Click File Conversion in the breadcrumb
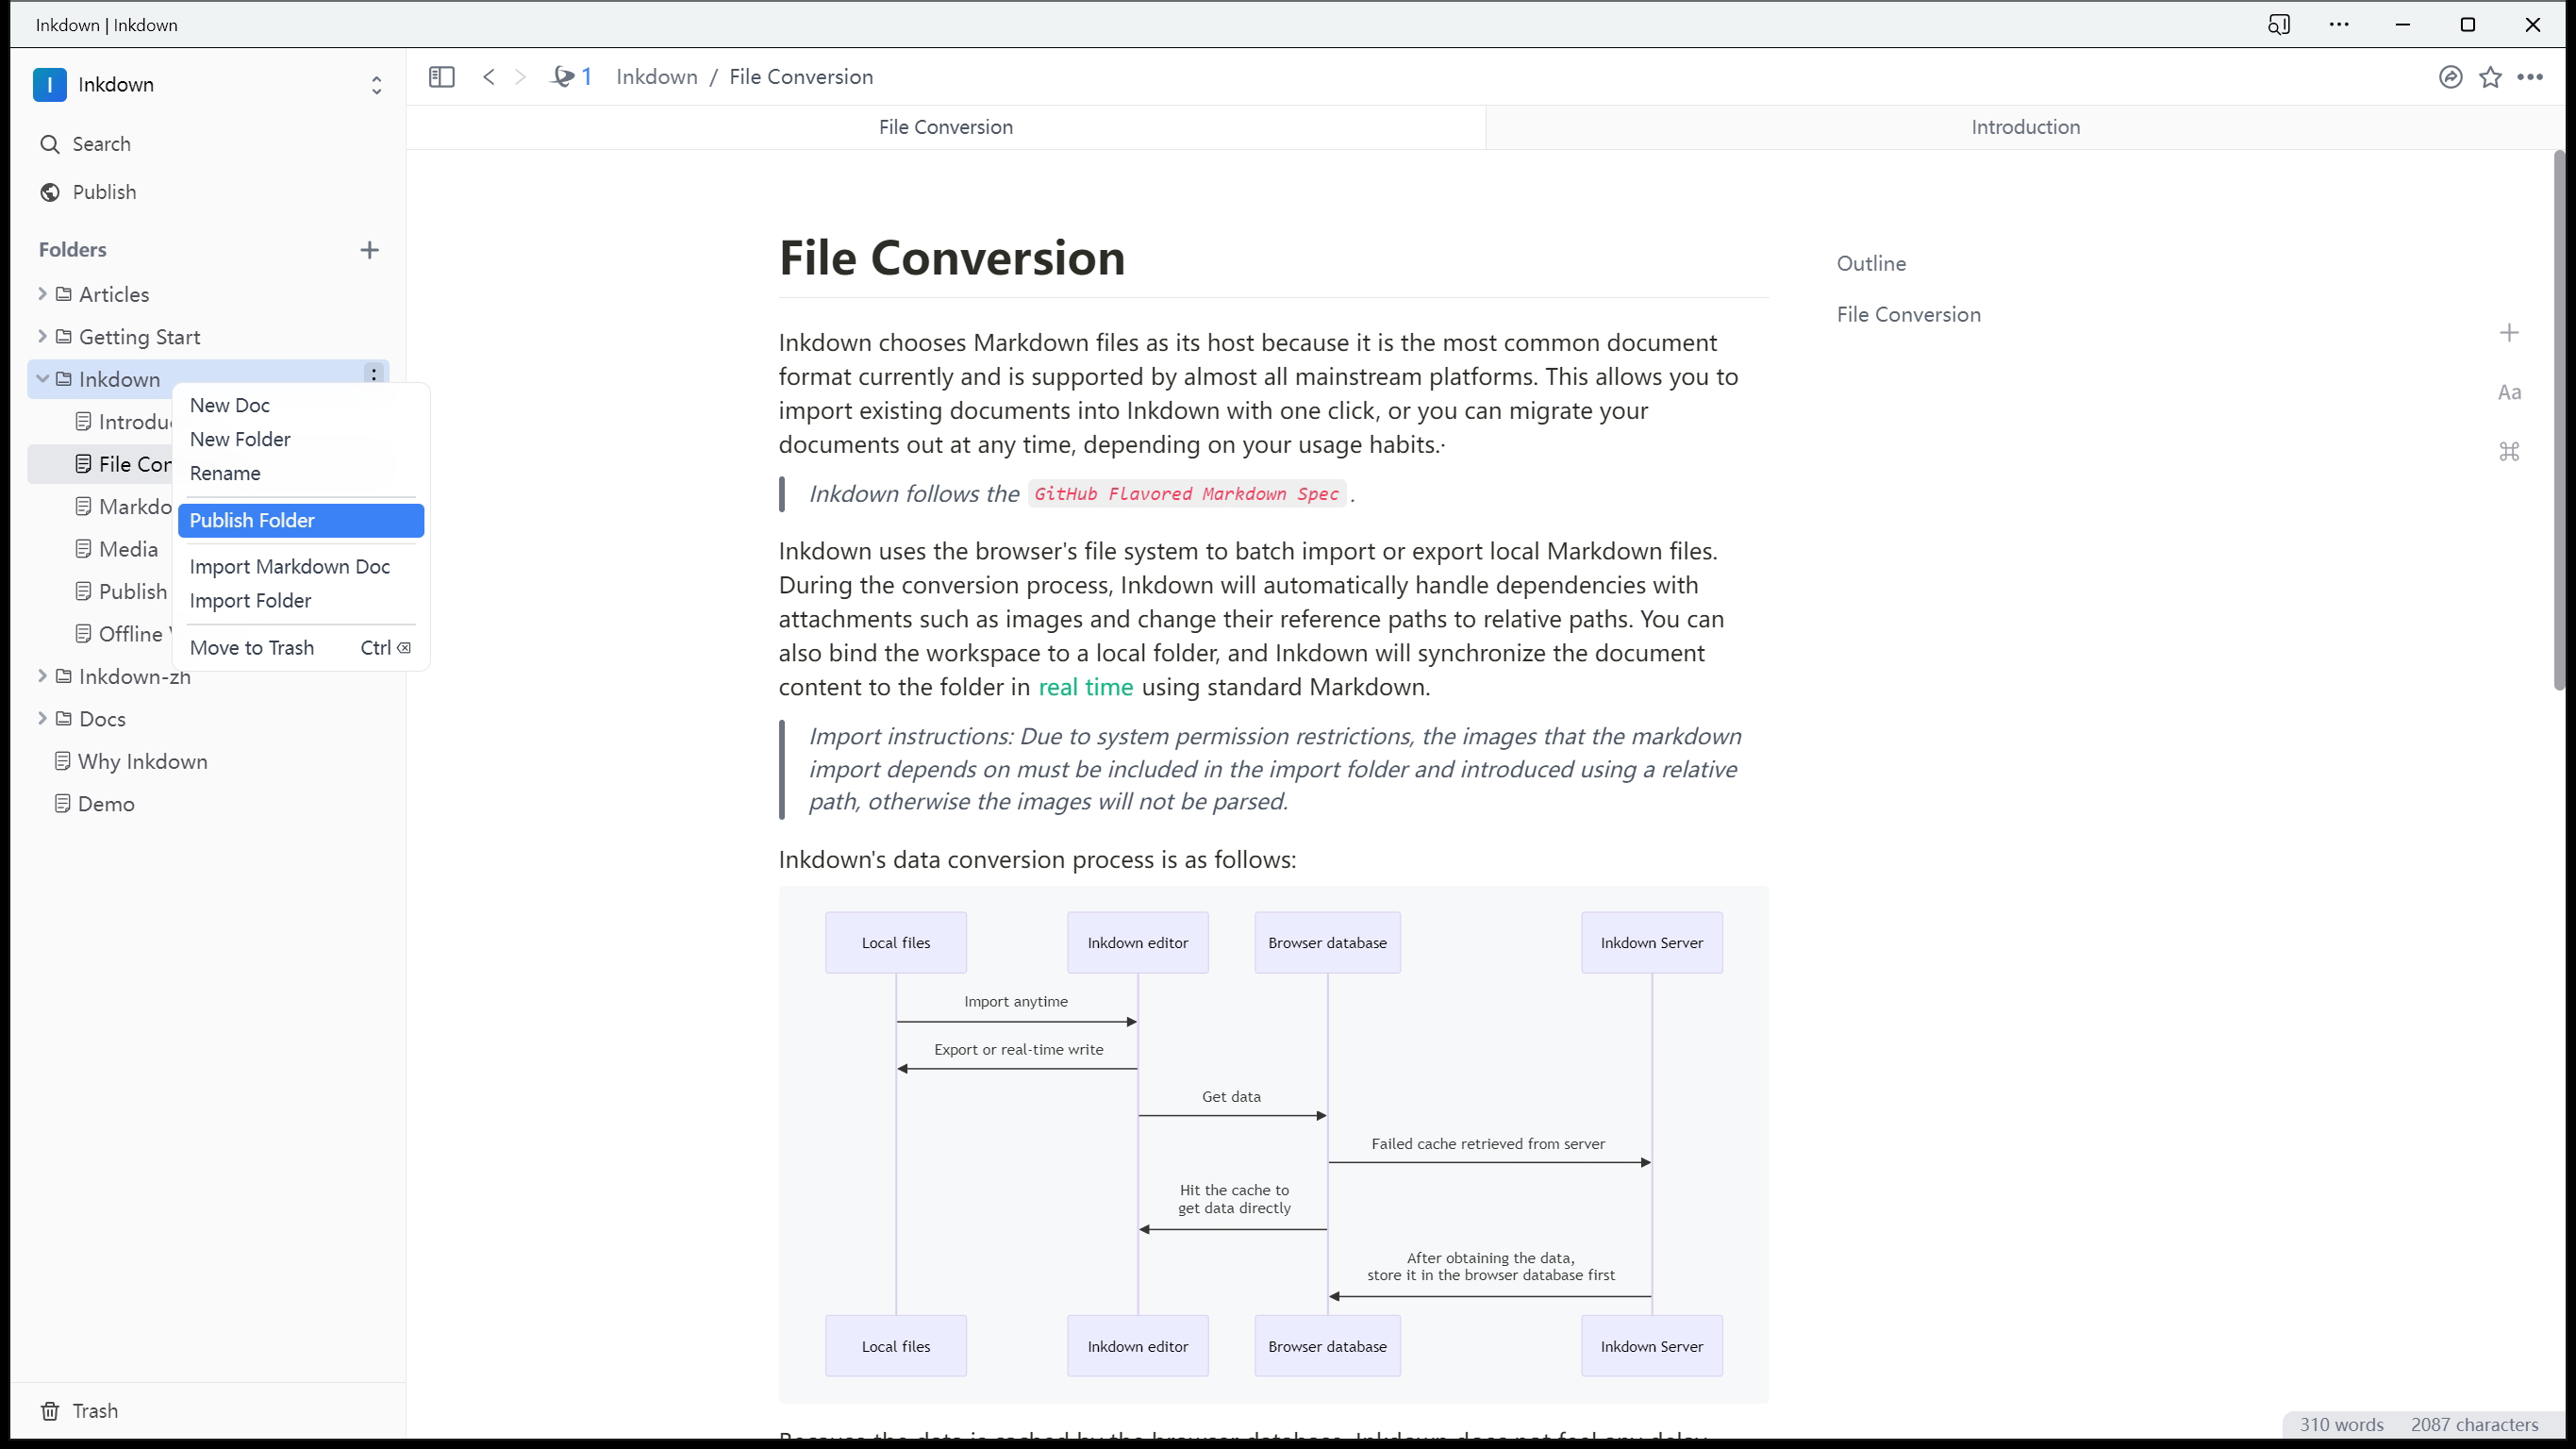2576x1449 pixels. point(801,77)
